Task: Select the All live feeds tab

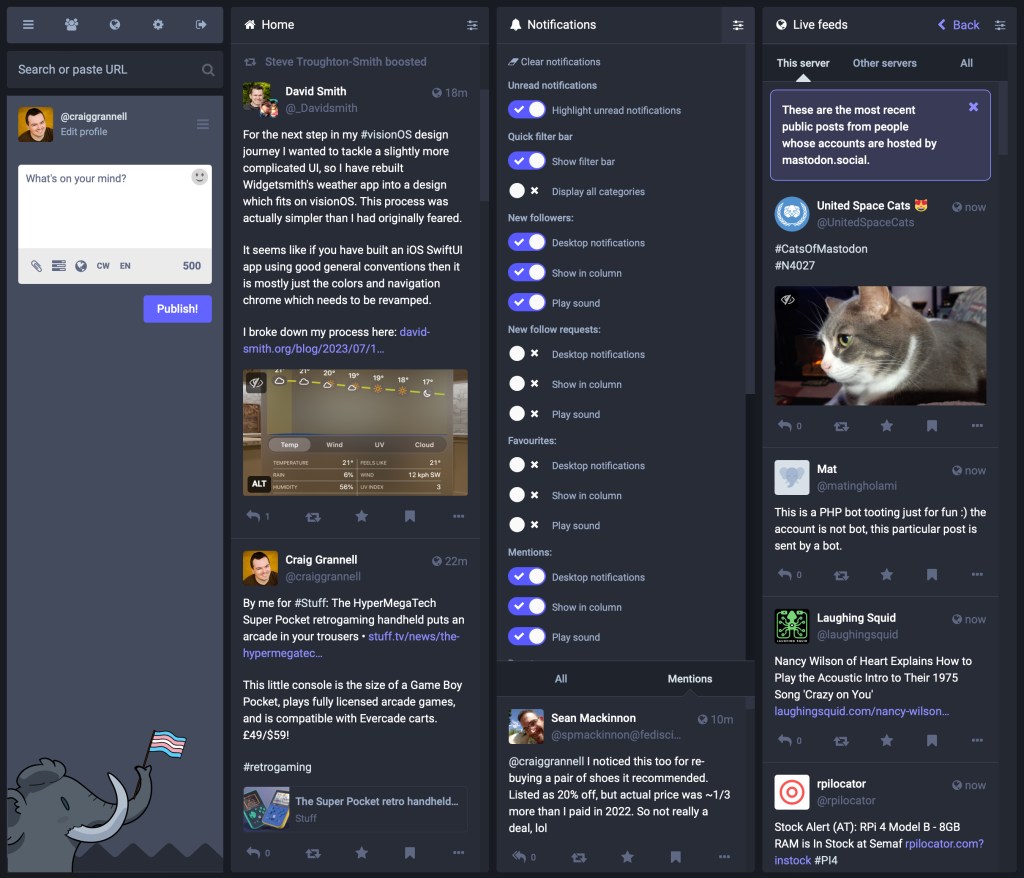Action: click(967, 63)
